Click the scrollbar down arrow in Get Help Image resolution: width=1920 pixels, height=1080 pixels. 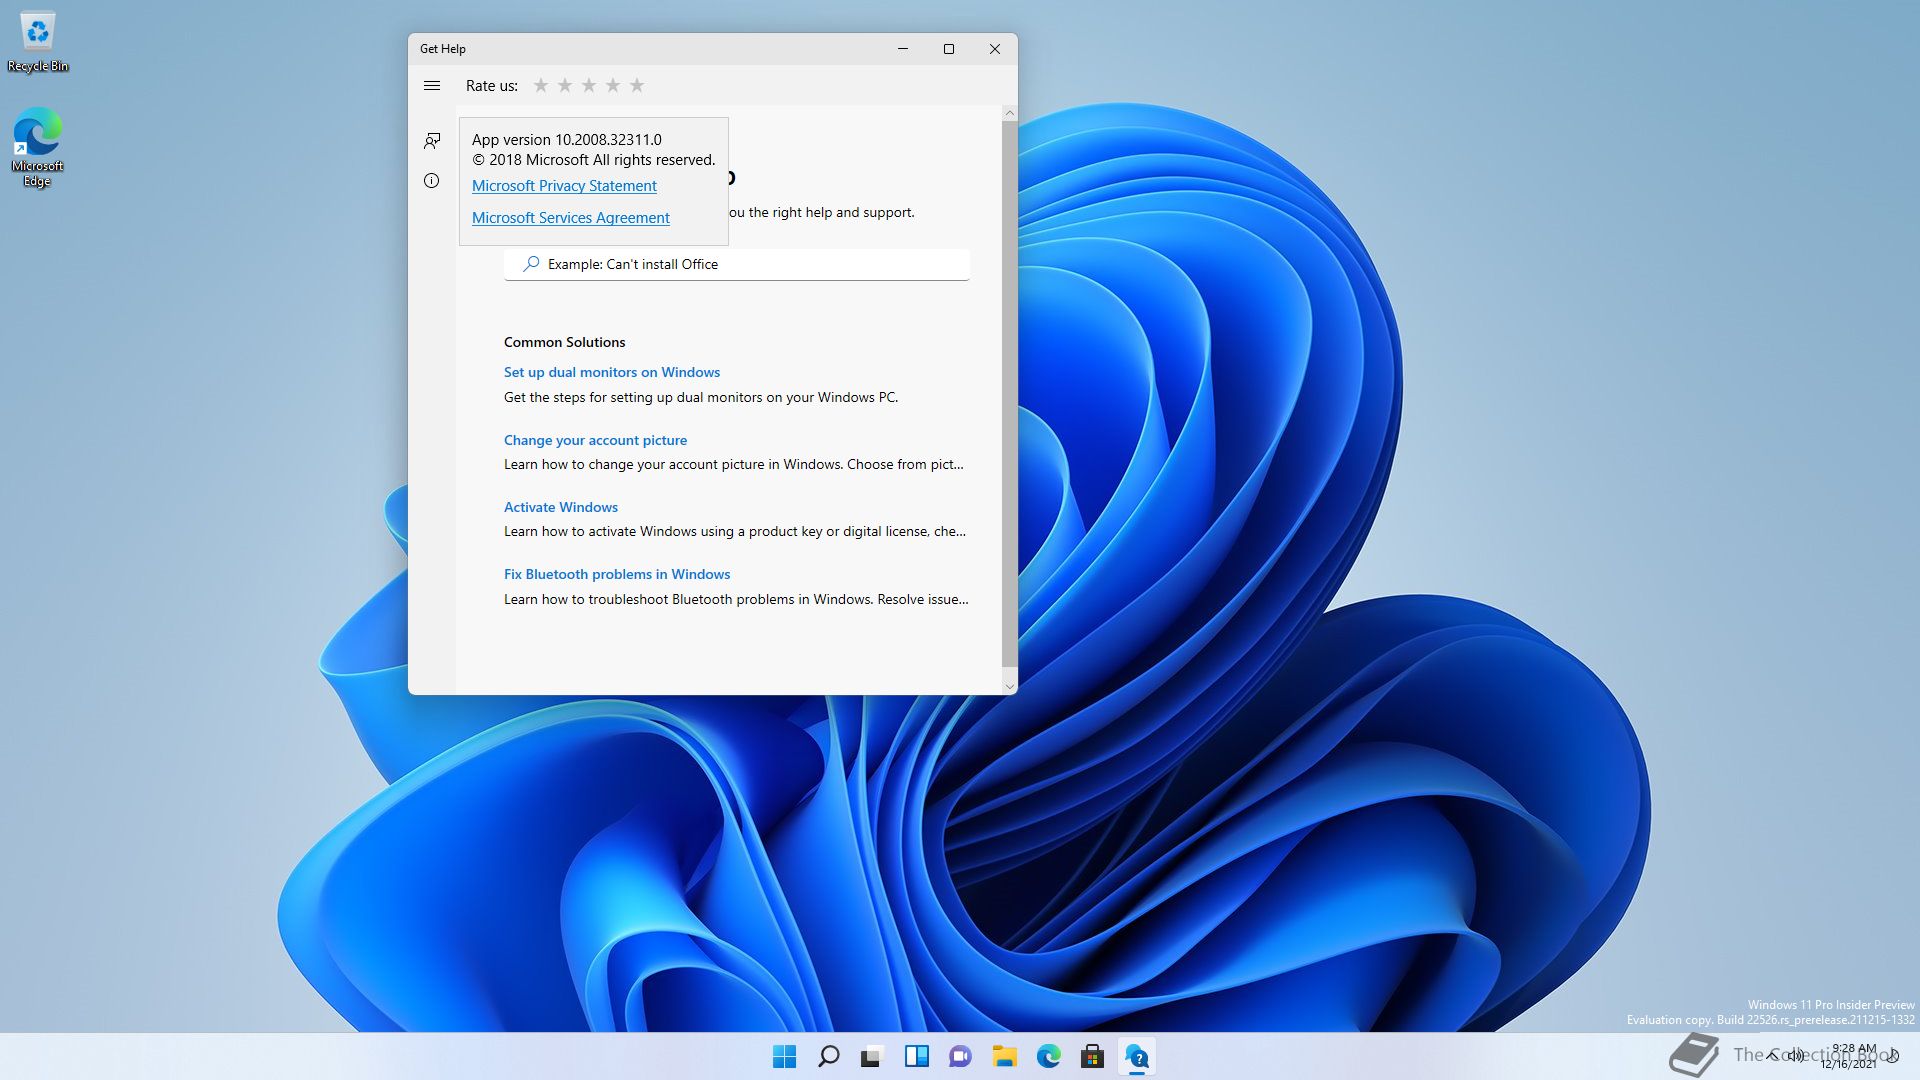coord(1009,686)
